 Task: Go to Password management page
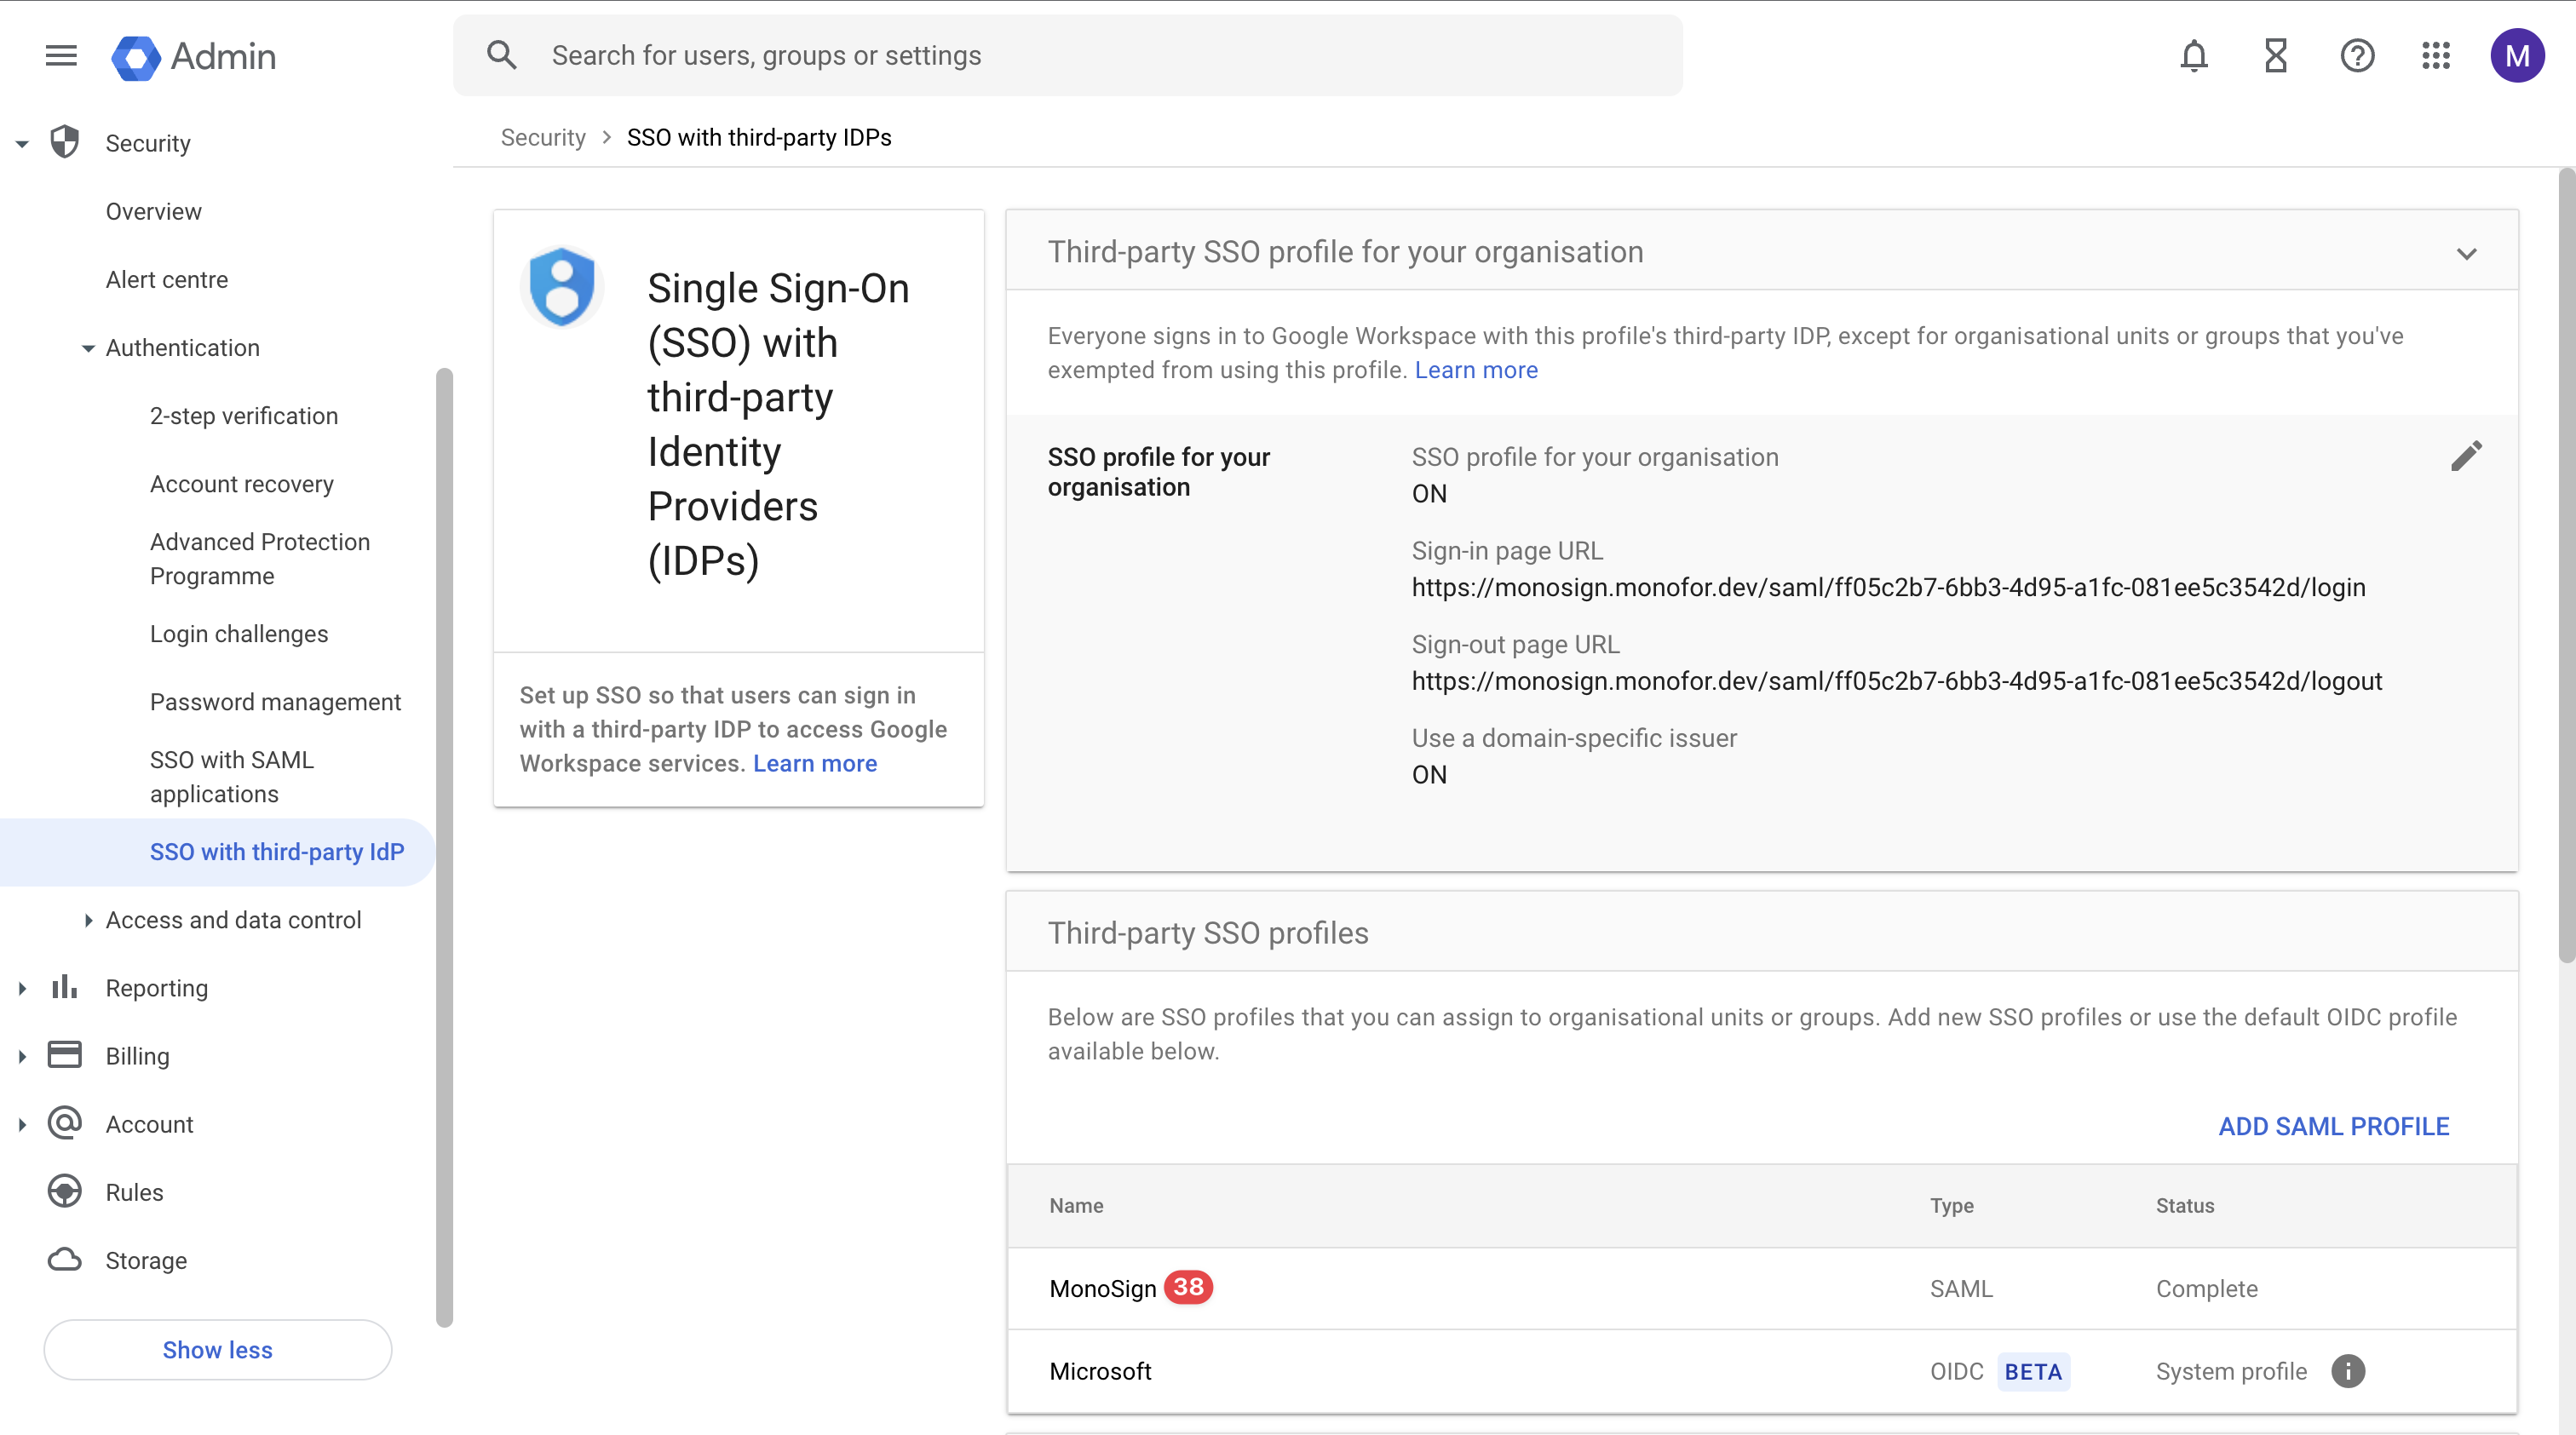pyautogui.click(x=275, y=702)
